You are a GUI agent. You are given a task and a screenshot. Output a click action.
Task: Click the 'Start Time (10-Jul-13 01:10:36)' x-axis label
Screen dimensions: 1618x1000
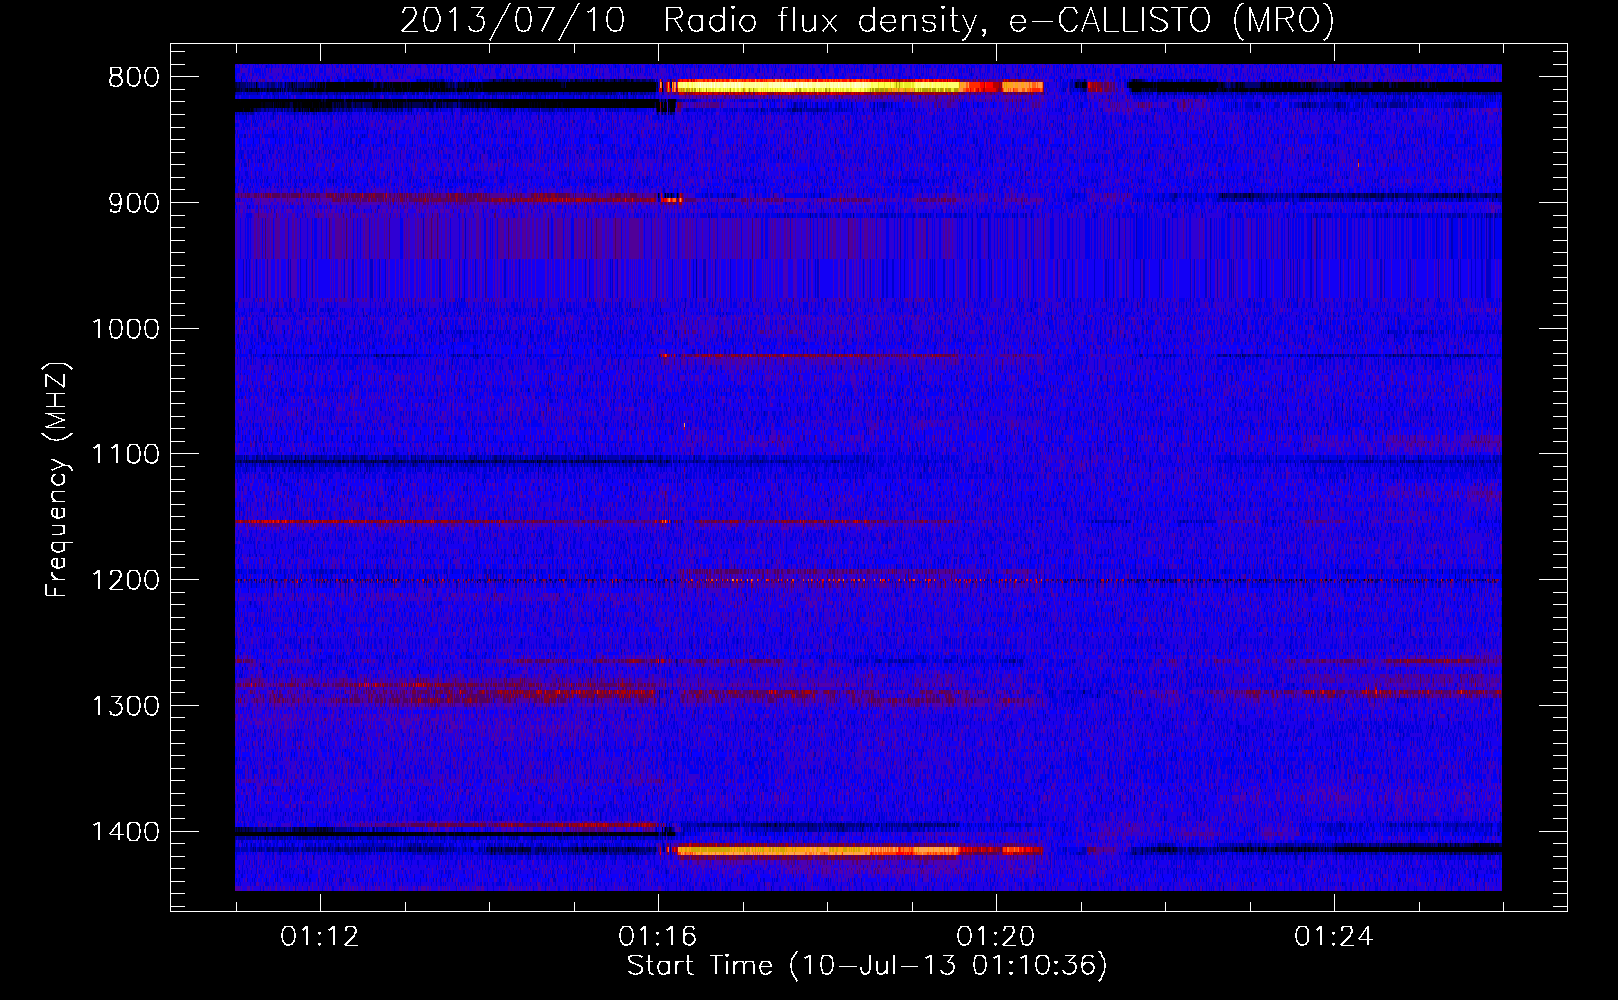[x=867, y=966]
